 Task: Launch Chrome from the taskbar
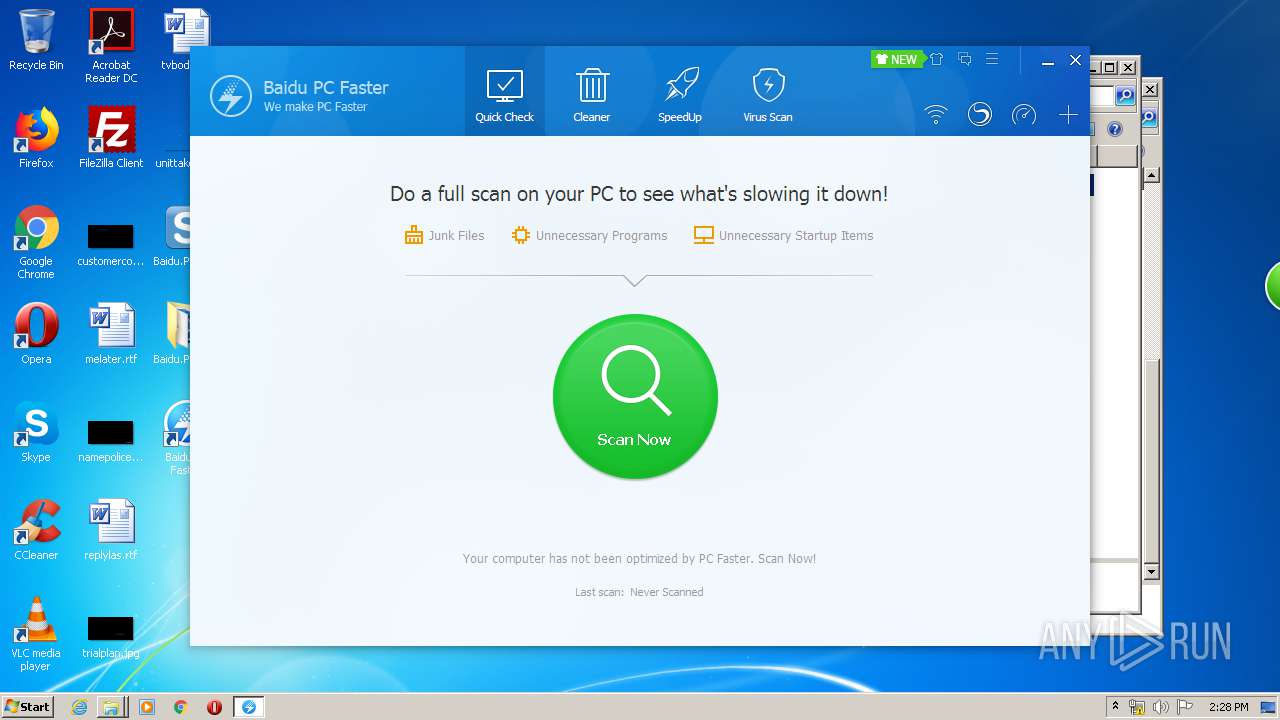click(x=181, y=707)
